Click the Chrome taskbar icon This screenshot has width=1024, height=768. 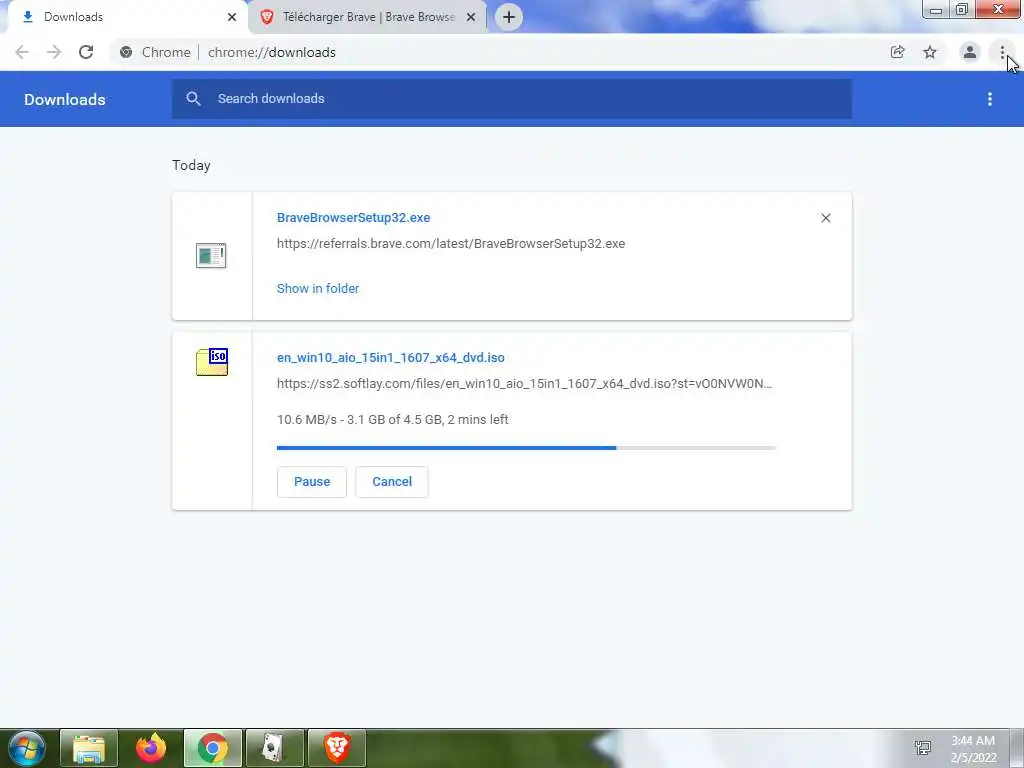213,748
